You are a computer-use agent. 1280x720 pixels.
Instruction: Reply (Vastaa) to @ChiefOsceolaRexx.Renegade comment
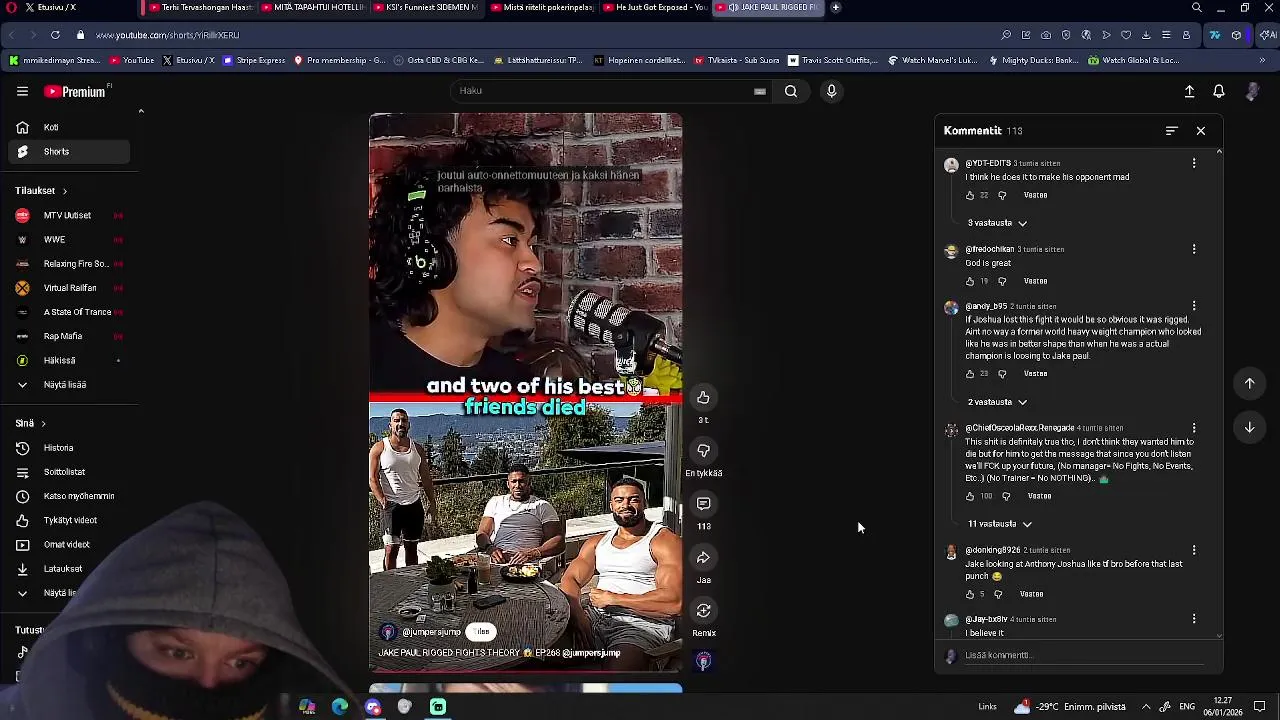click(1039, 496)
